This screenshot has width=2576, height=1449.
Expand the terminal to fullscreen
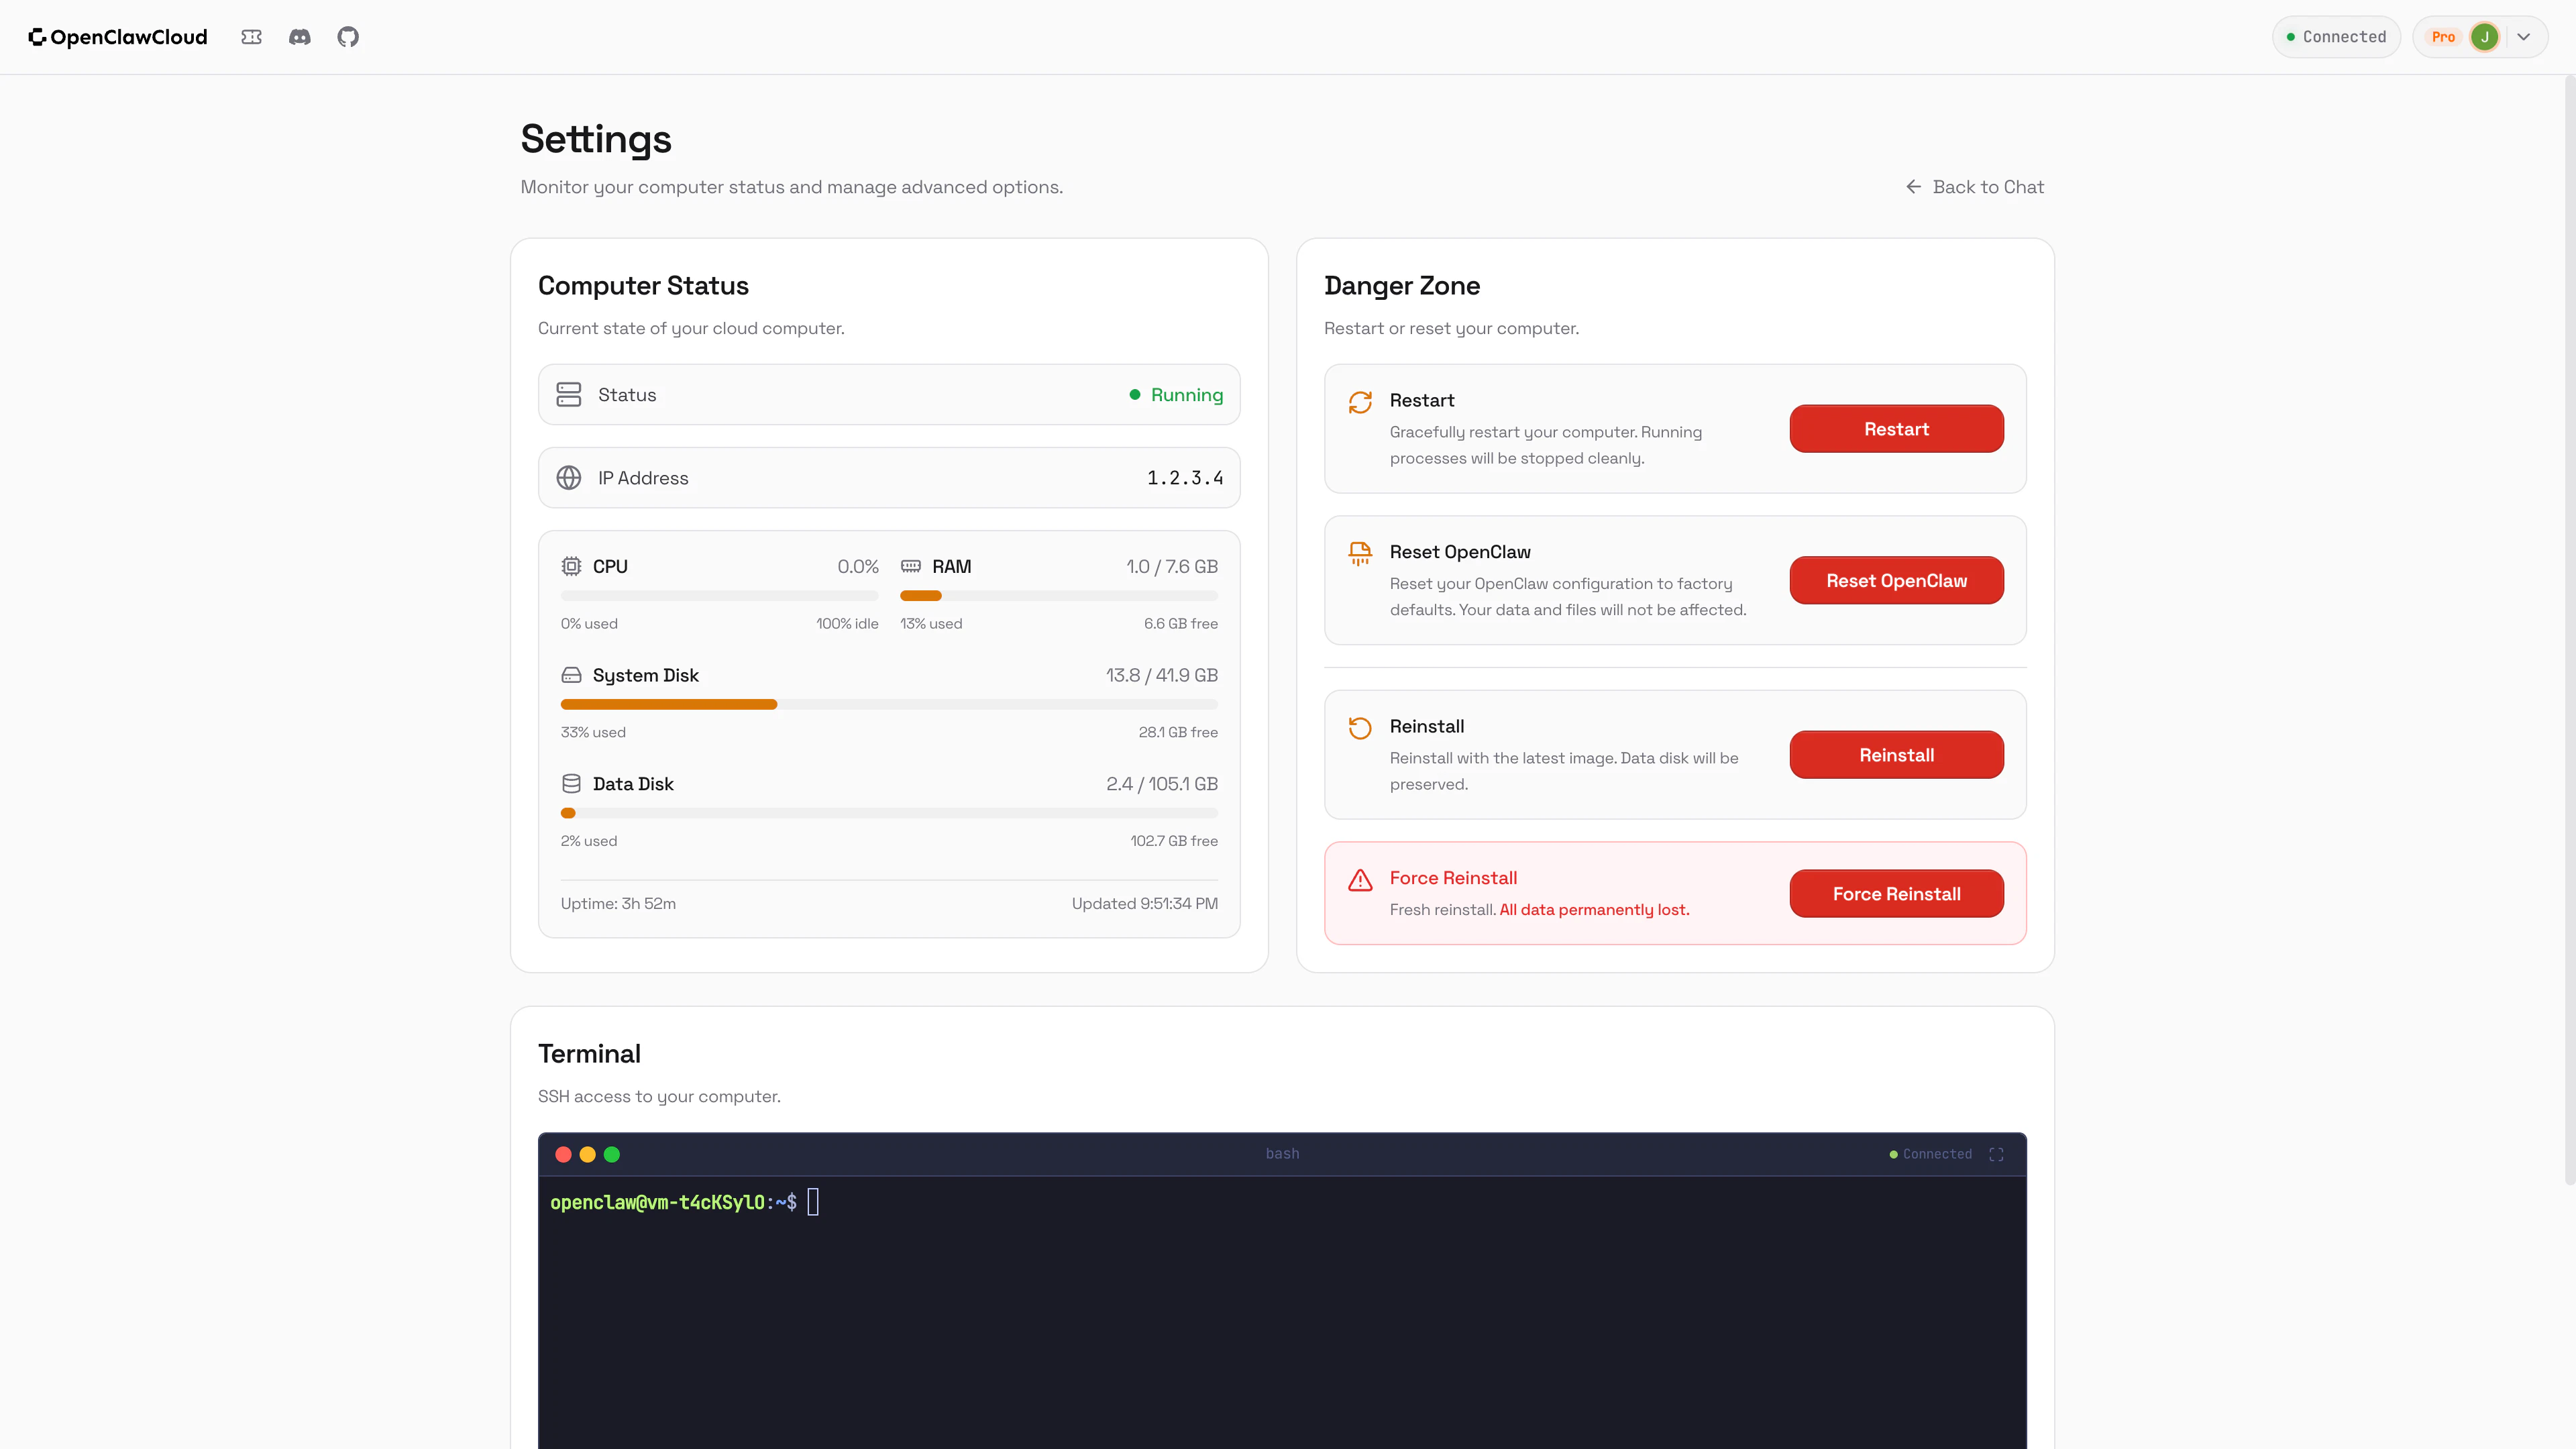pyautogui.click(x=1996, y=1154)
